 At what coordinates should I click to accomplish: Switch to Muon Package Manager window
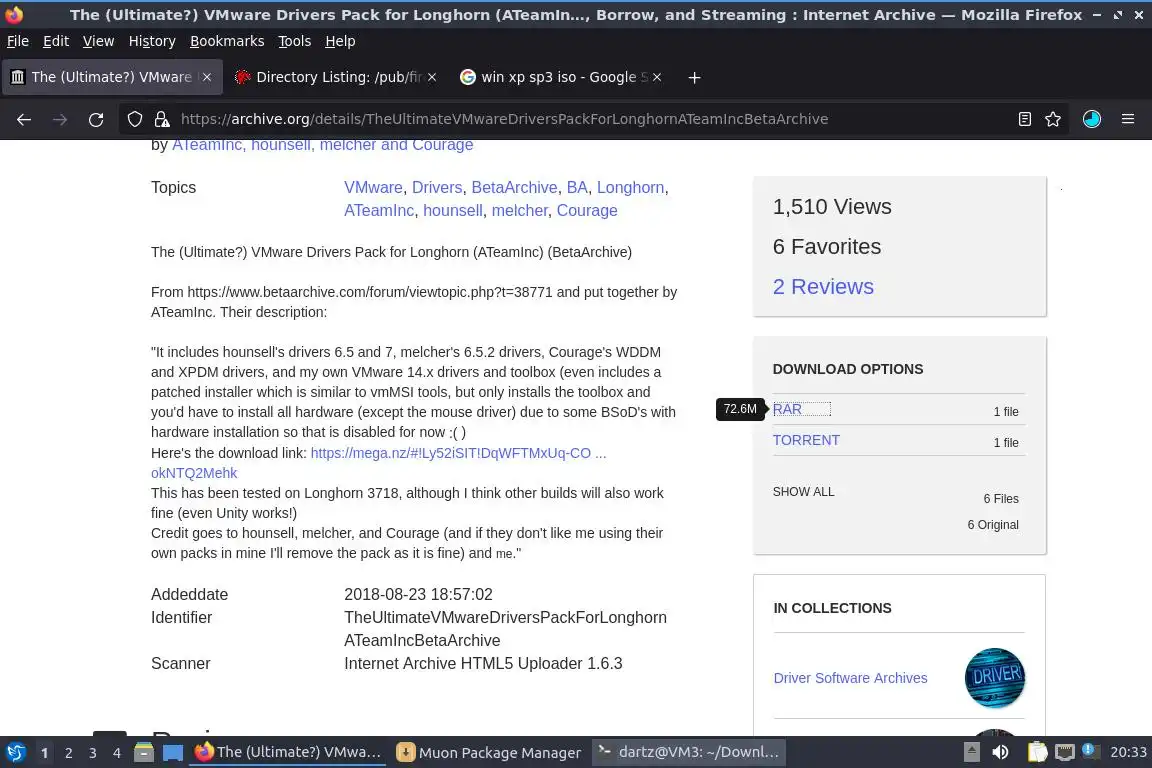[x=489, y=752]
